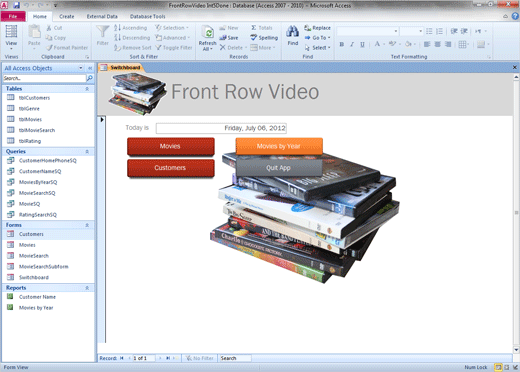Toggle Italic text formatting

pyautogui.click(x=352, y=44)
